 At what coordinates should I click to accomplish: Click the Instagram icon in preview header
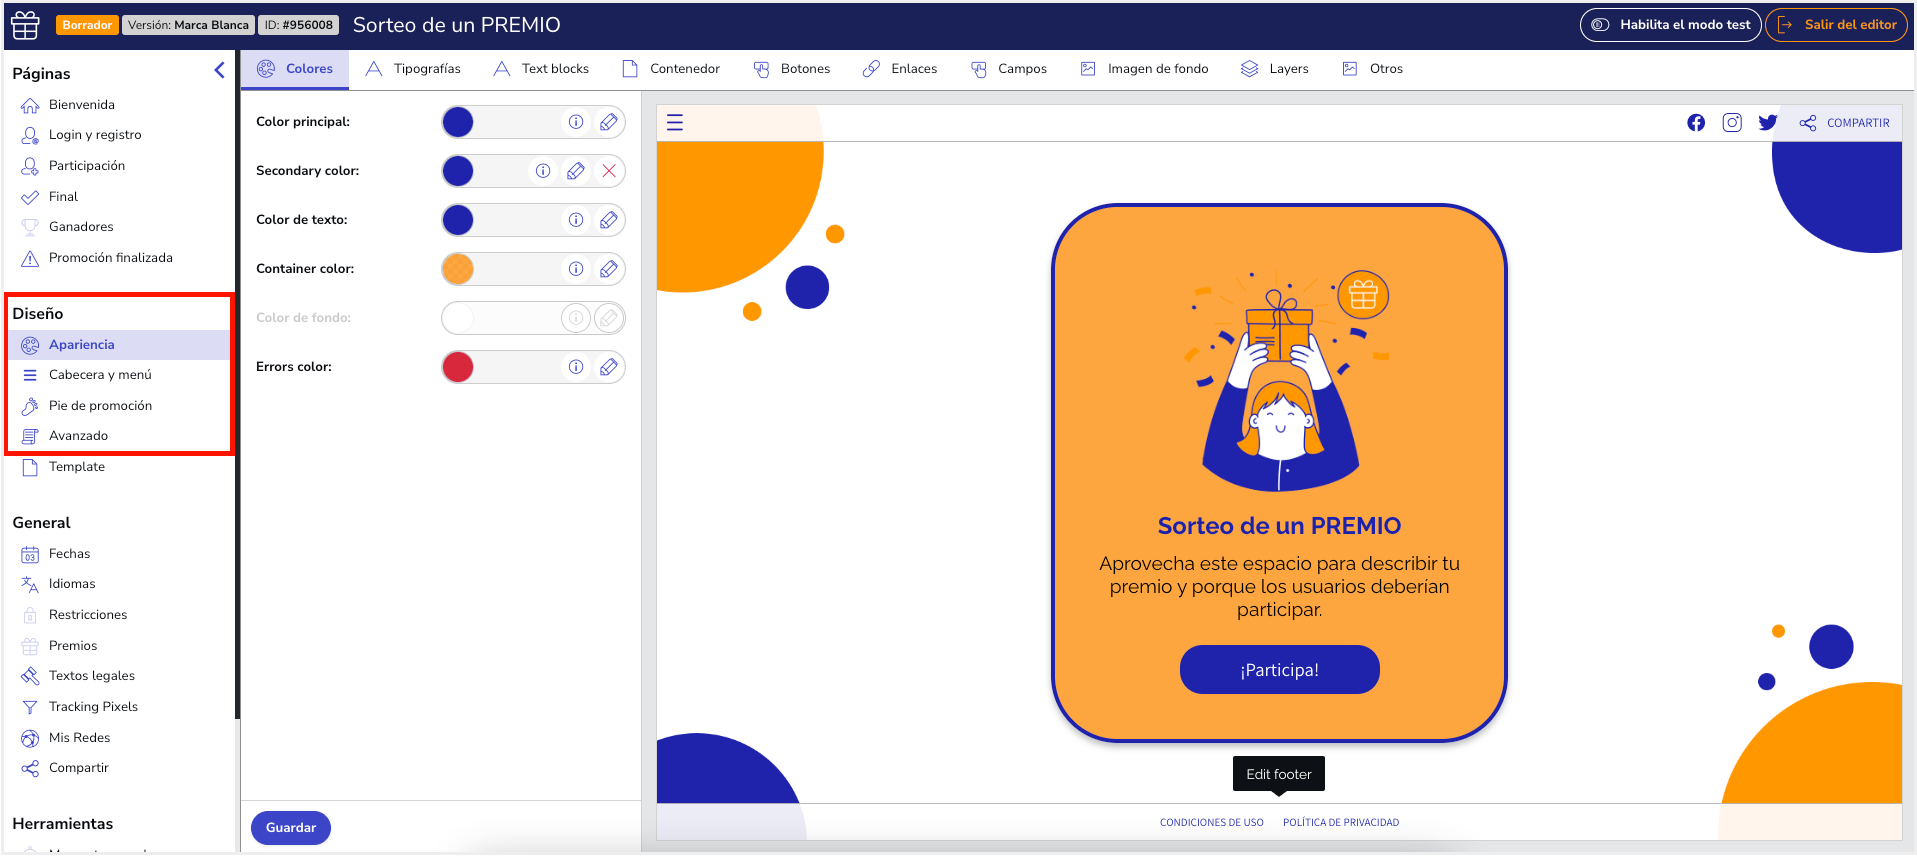pyautogui.click(x=1732, y=122)
